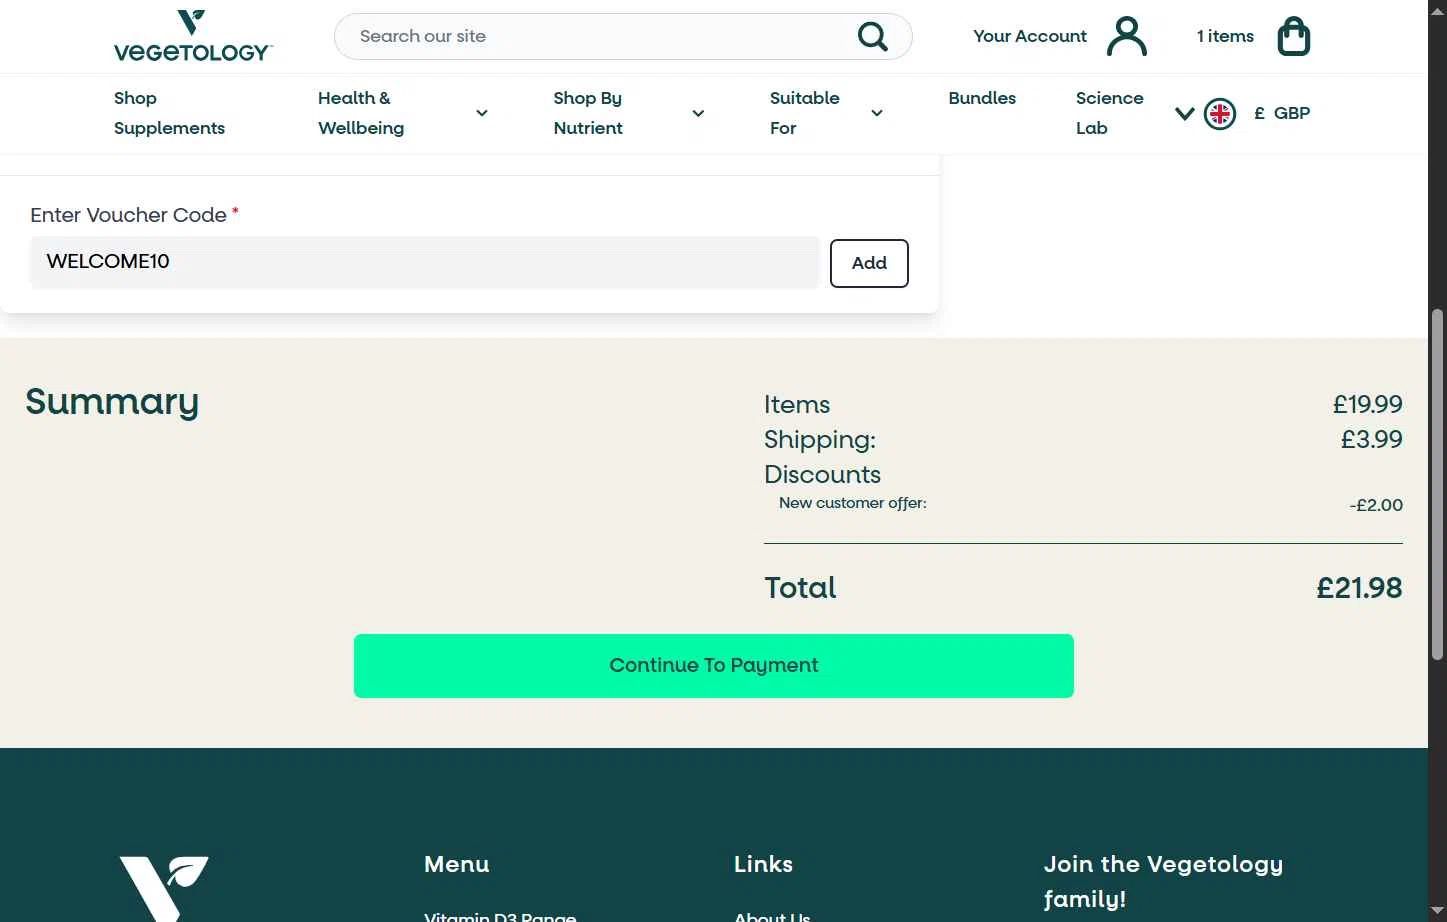Click the 1 items basket link
Viewport: 1447px width, 922px height.
click(x=1225, y=36)
